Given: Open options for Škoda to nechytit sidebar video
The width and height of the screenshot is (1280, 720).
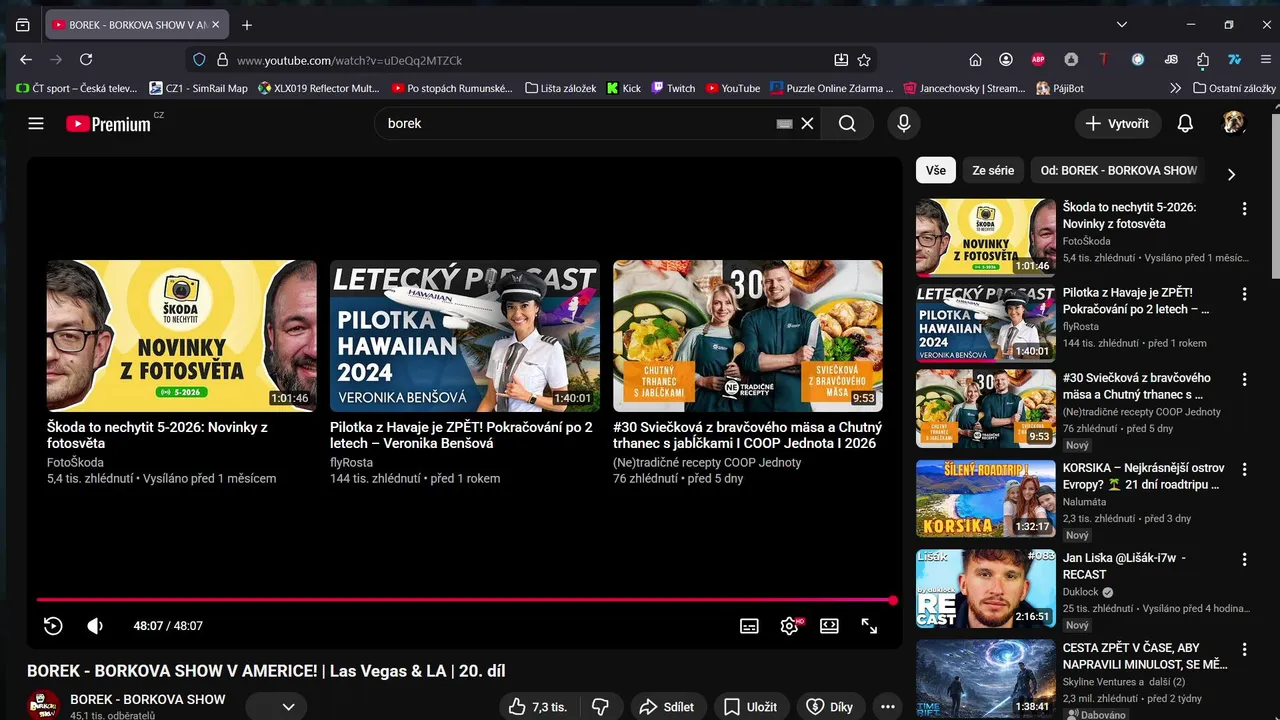Looking at the screenshot, I should [x=1245, y=209].
